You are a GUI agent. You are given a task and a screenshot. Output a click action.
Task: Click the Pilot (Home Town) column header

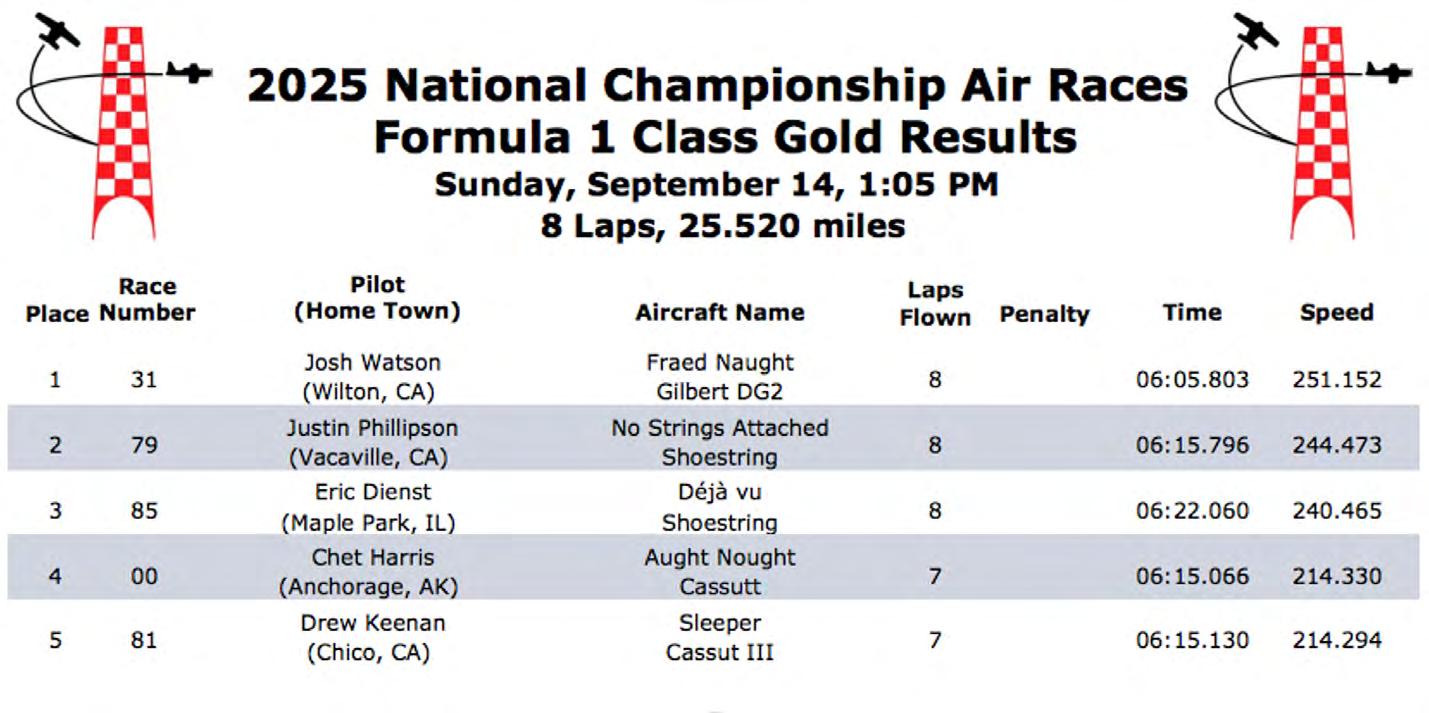377,298
